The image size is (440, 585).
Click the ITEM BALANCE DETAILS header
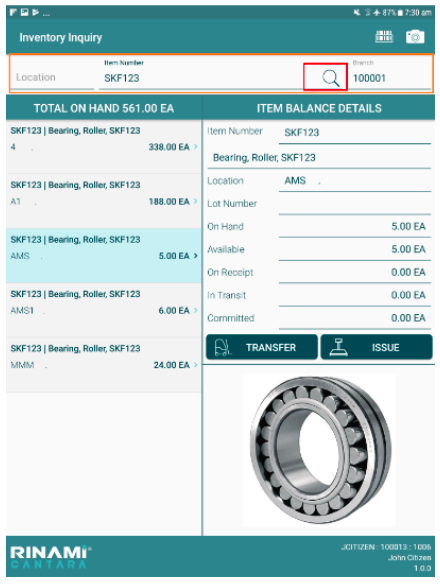[x=319, y=108]
